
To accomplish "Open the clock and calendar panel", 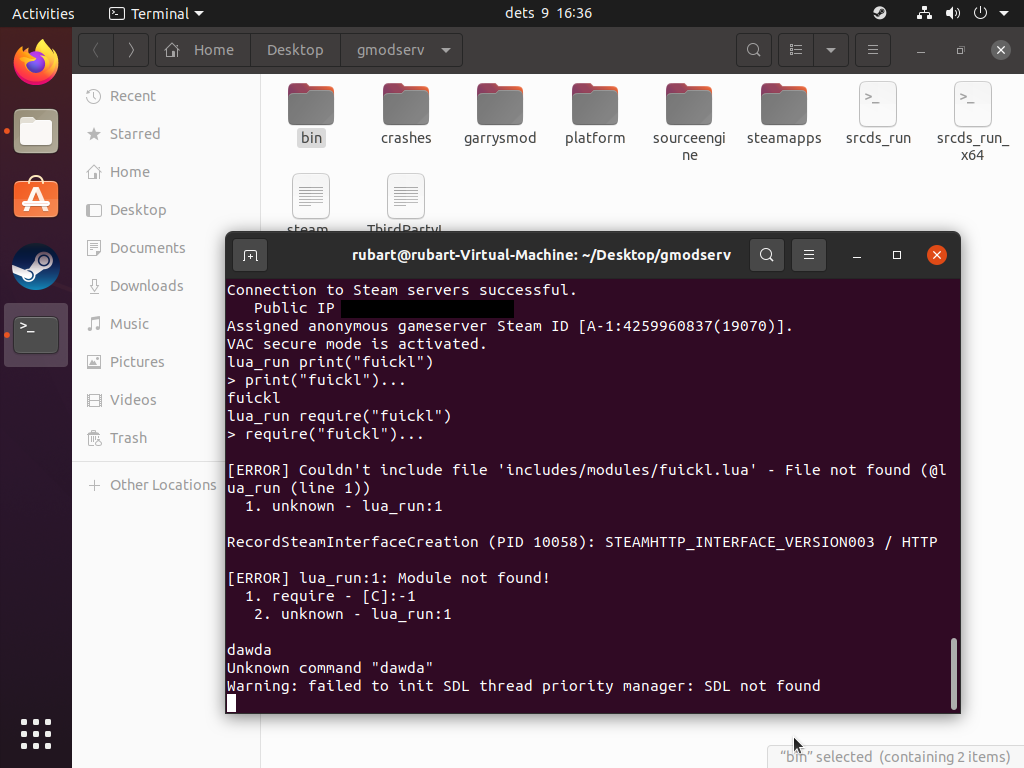I will 549,13.
